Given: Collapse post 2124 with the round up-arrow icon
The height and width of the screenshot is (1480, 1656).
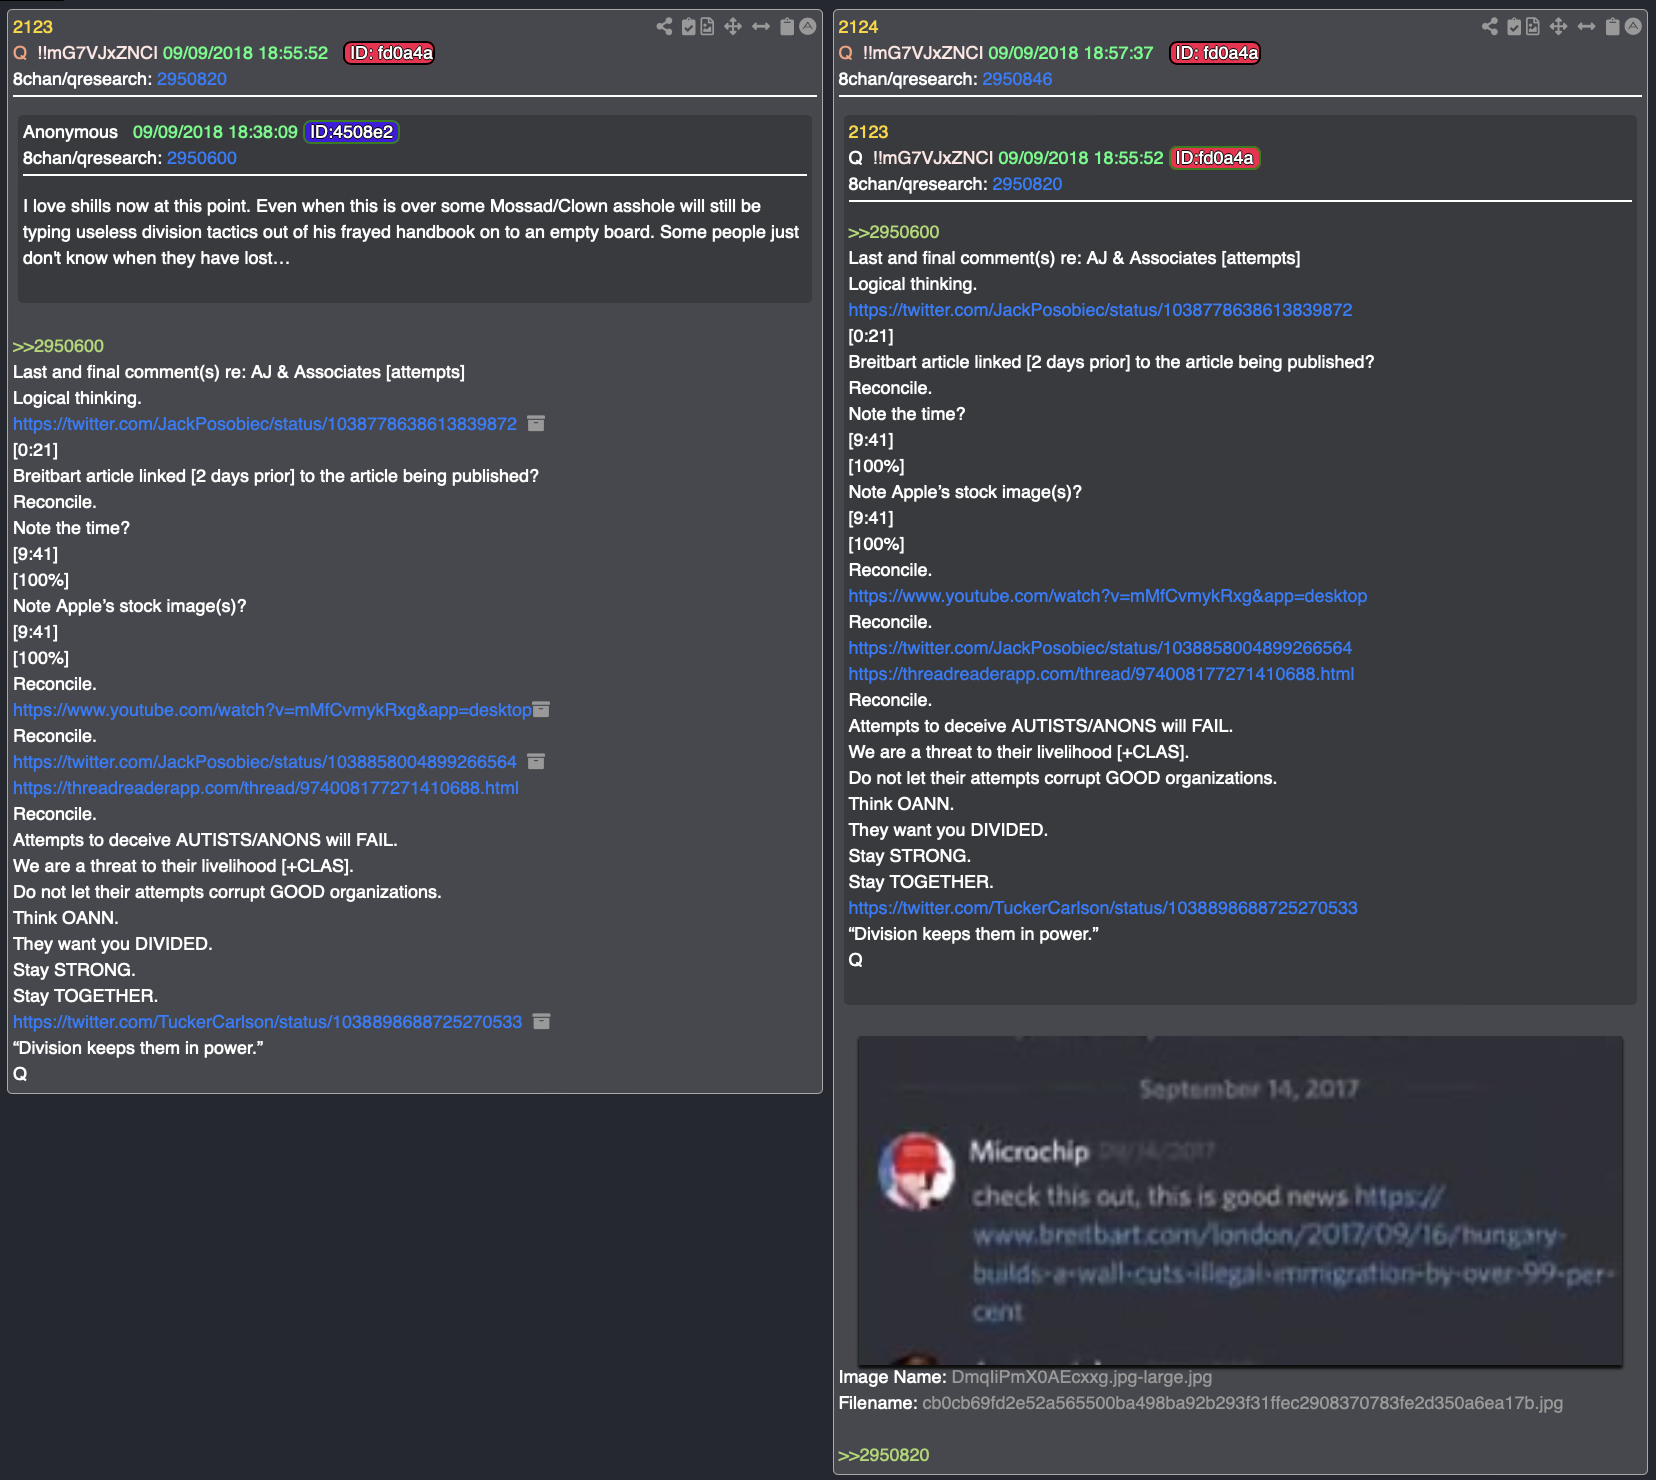Looking at the screenshot, I should coord(1633,26).
